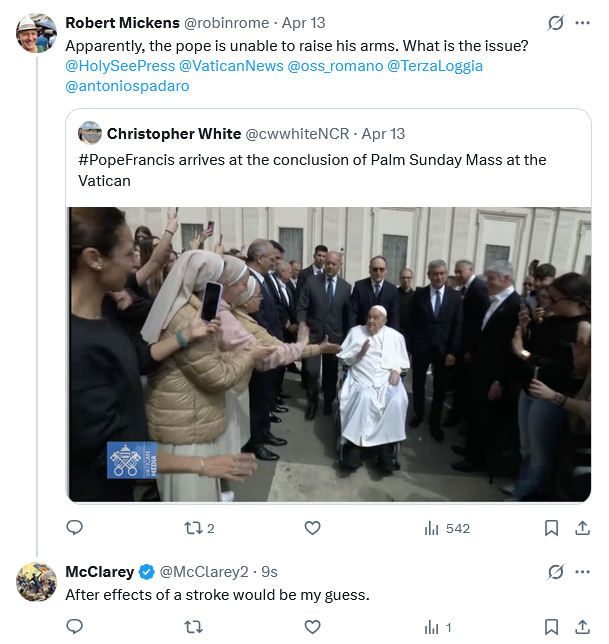
Task: Open Grok icon on McClarey's reply
Action: pyautogui.click(x=557, y=572)
